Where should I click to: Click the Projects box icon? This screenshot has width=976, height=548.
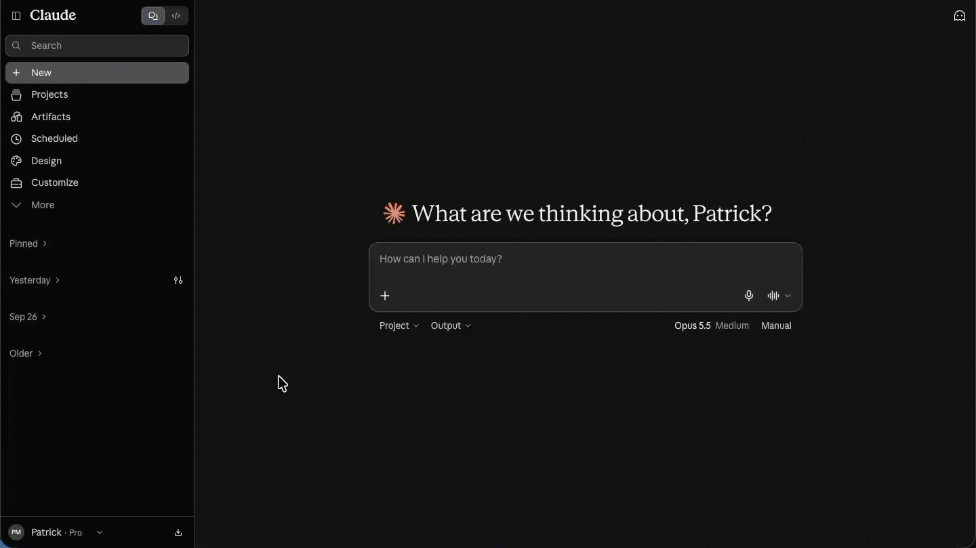coord(16,95)
